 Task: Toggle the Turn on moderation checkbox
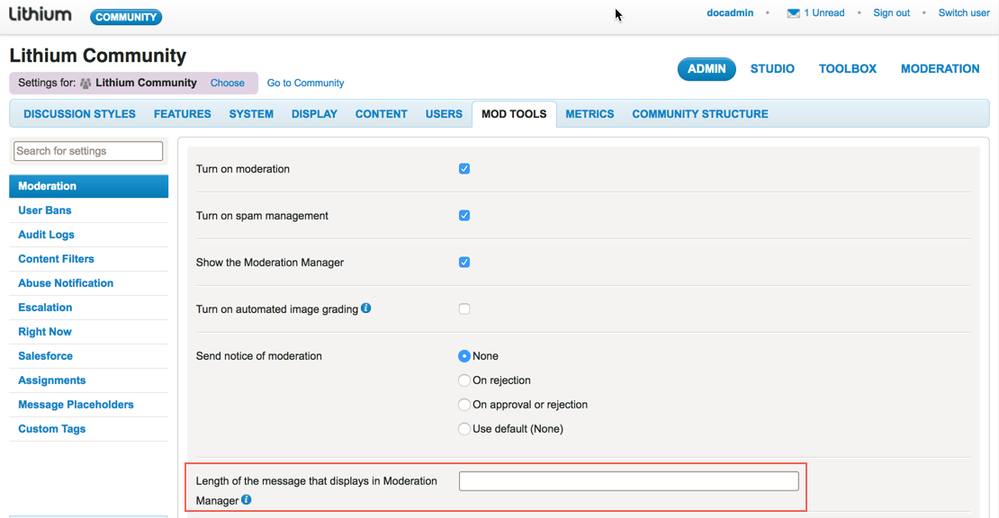point(464,169)
